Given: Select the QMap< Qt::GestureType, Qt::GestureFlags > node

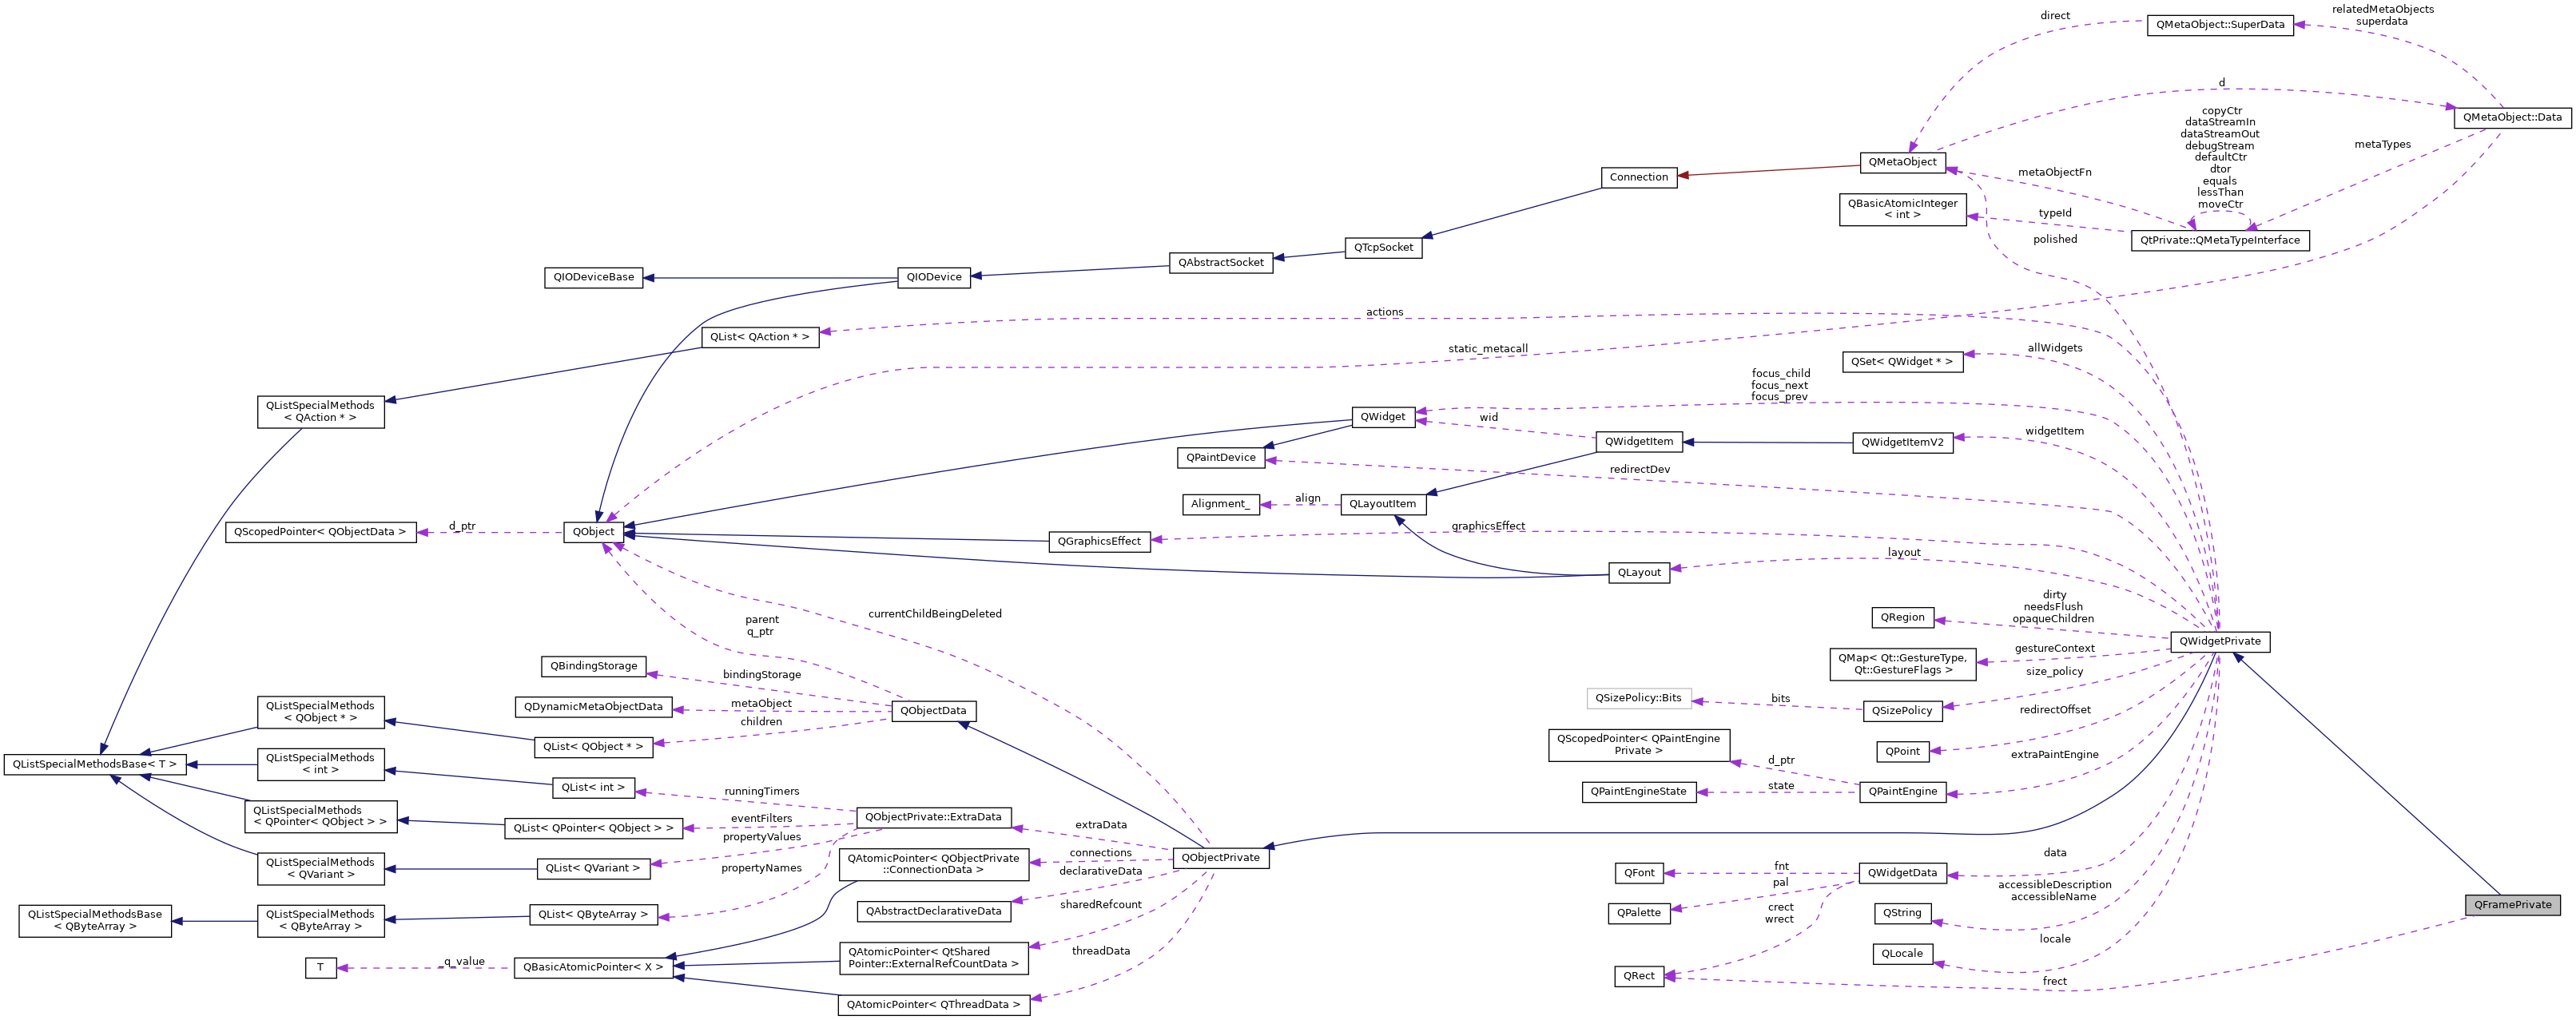Looking at the screenshot, I should 1902,665.
